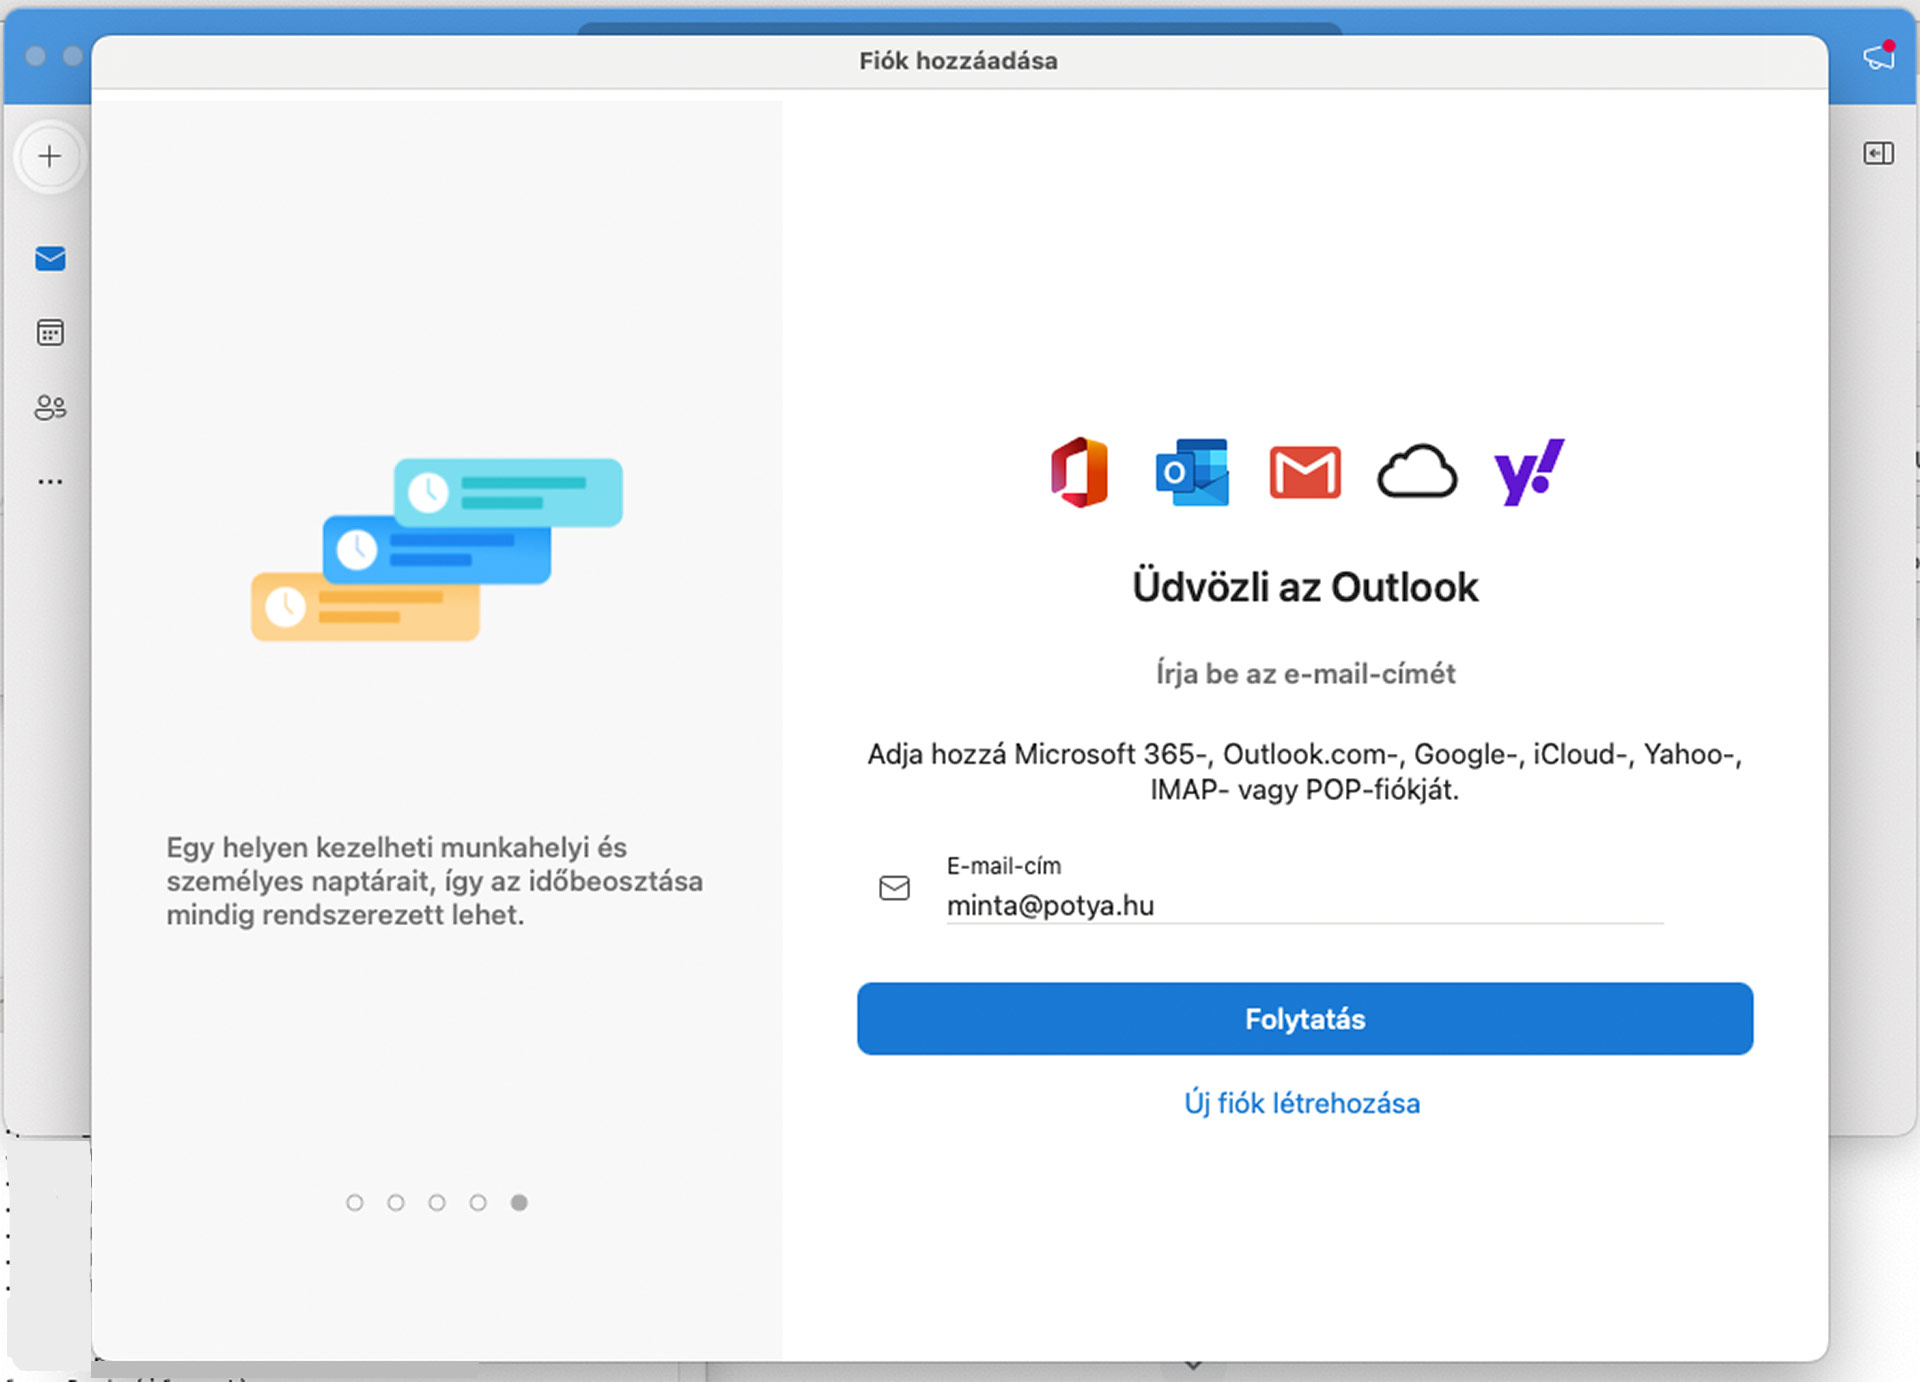
Task: Click the E-mail-cím field containing minta@potya.hu
Action: (1305, 905)
